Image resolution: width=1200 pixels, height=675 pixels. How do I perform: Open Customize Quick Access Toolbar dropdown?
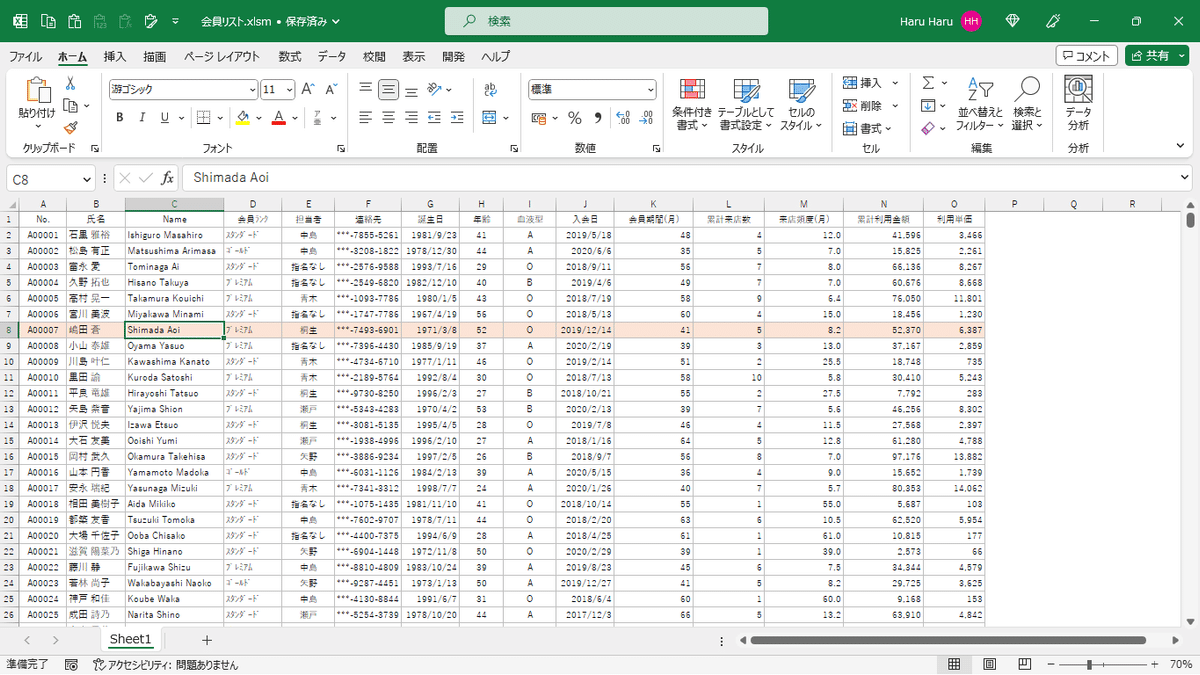(x=175, y=21)
